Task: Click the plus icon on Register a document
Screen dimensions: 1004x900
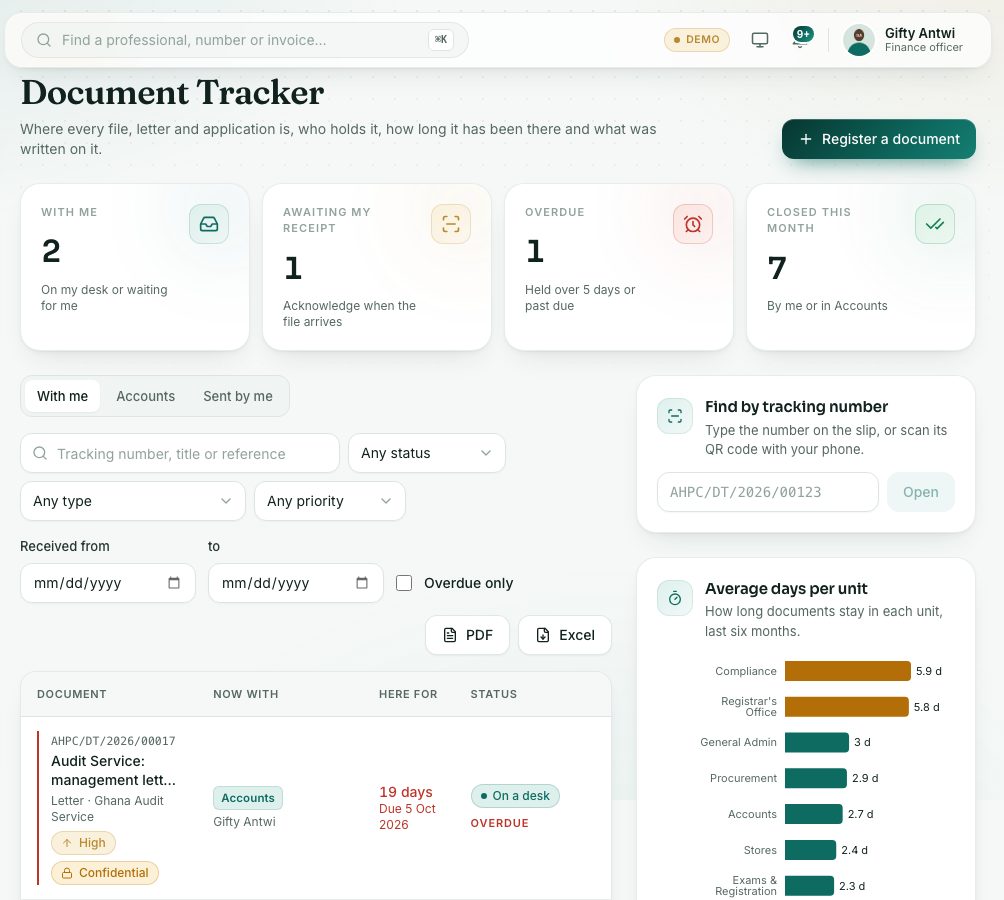Action: pos(806,139)
